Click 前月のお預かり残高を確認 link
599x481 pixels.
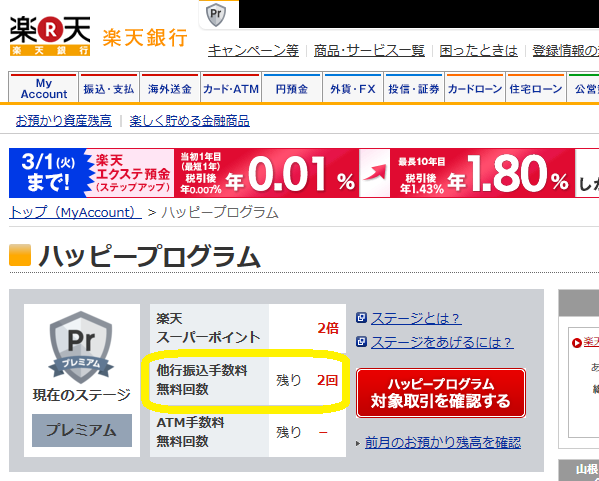(443, 442)
